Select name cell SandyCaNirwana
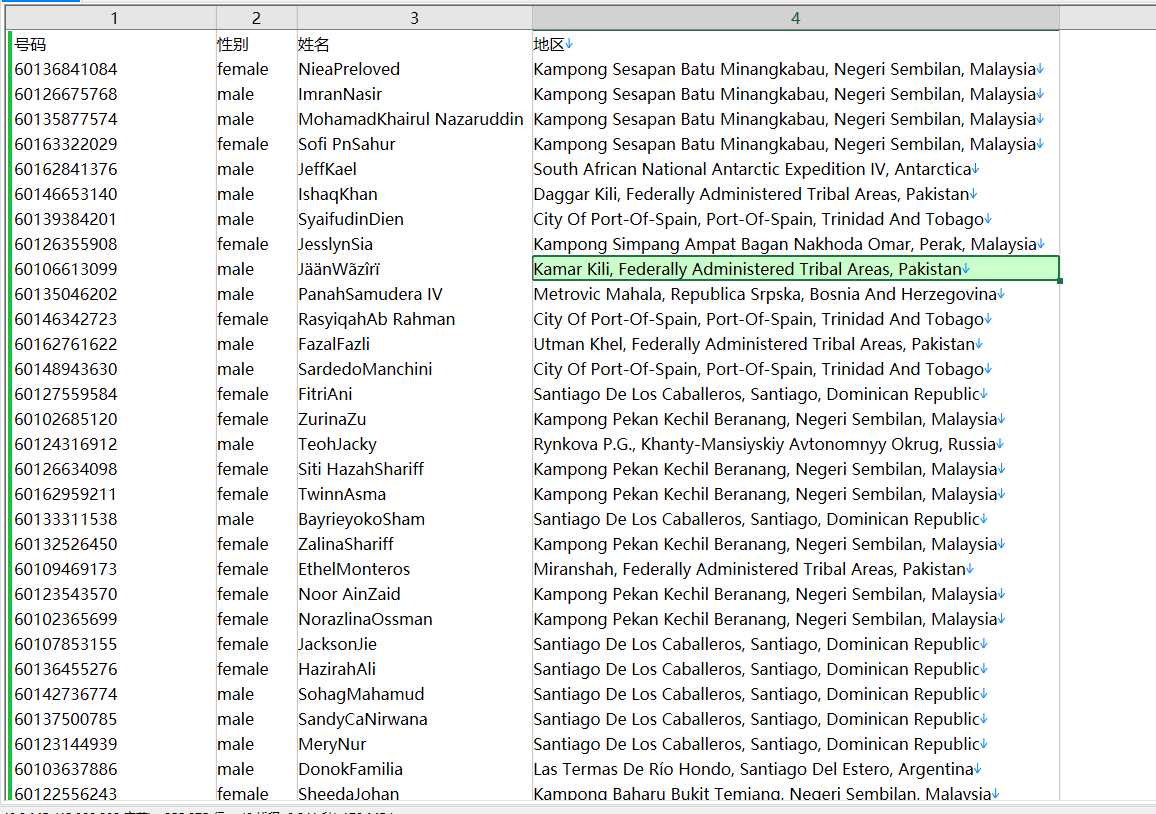The width and height of the screenshot is (1156, 814). 414,720
